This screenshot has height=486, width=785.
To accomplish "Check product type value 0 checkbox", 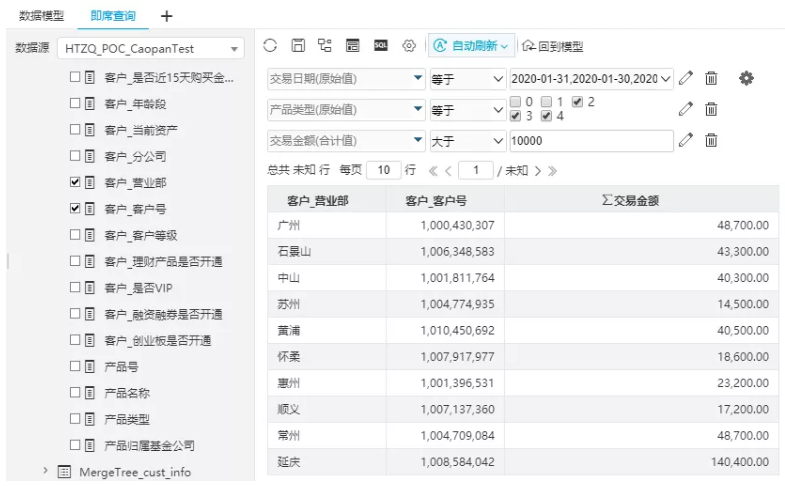I will pyautogui.click(x=515, y=102).
